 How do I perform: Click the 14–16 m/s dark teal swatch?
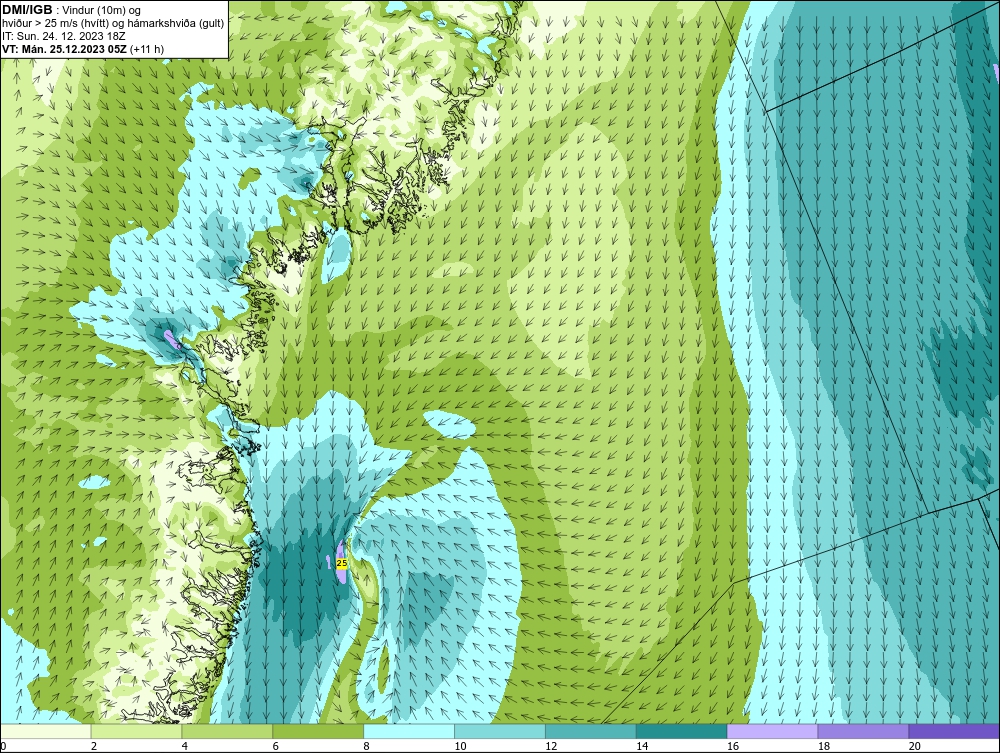682,731
